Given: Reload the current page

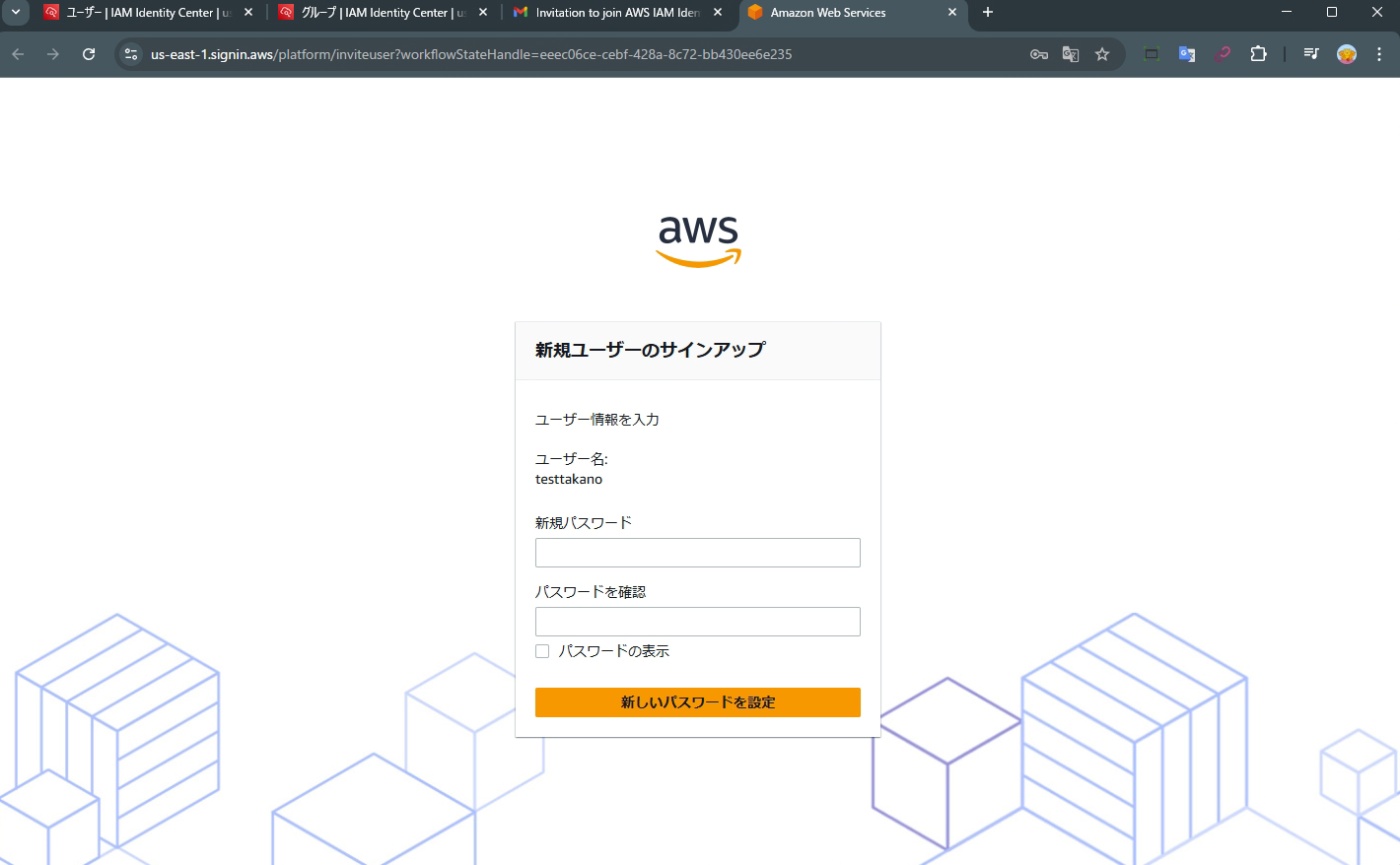Looking at the screenshot, I should (x=89, y=54).
